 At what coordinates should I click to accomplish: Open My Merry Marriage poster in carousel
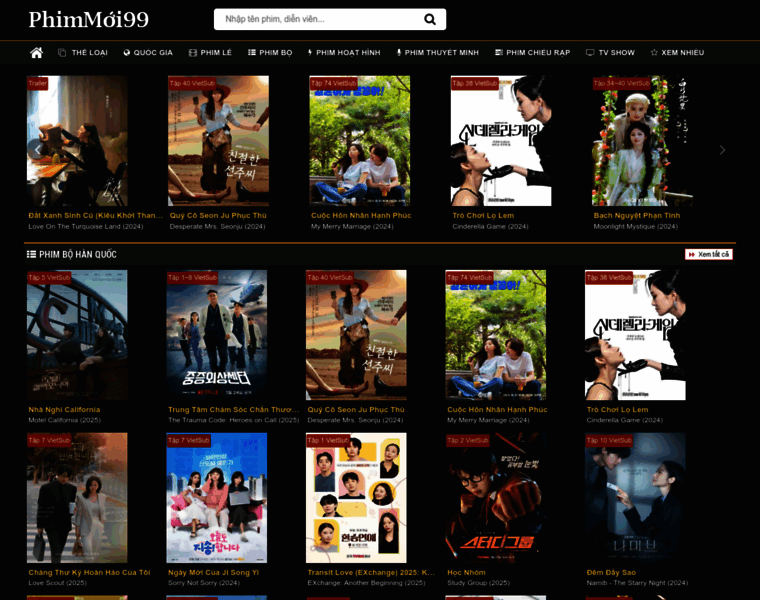pos(360,141)
